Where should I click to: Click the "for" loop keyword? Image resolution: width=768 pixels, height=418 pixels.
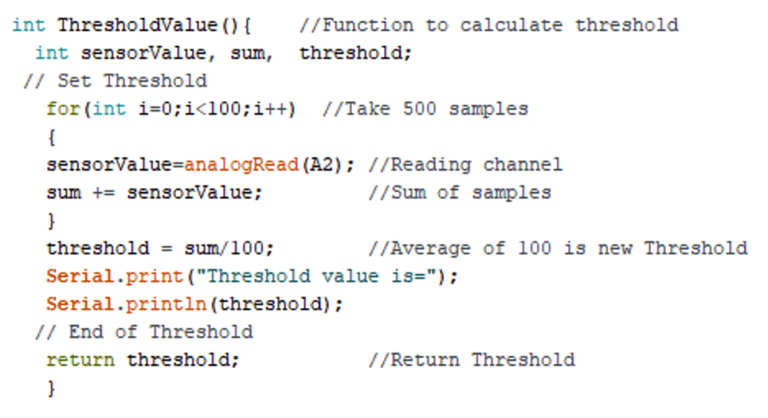[57, 109]
